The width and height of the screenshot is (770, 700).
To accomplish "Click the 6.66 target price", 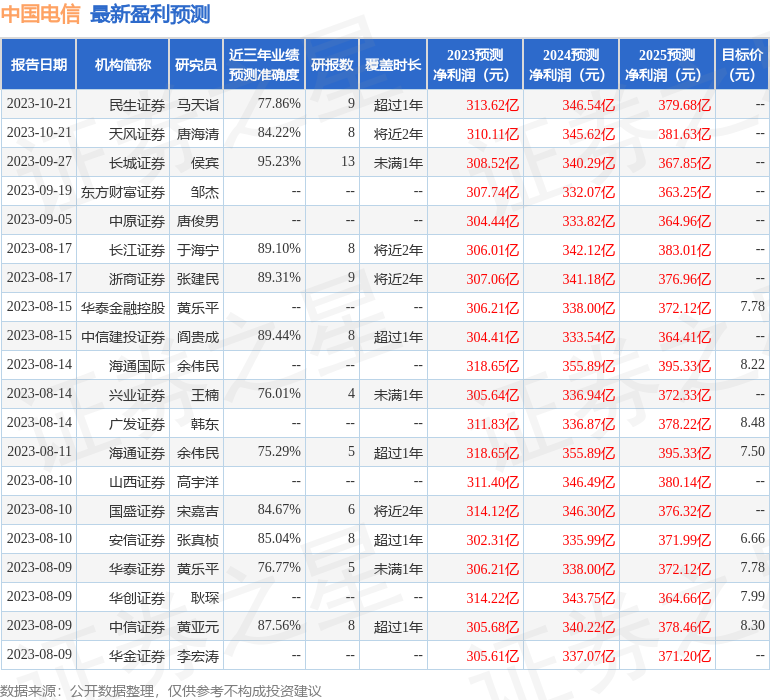I will click(752, 538).
